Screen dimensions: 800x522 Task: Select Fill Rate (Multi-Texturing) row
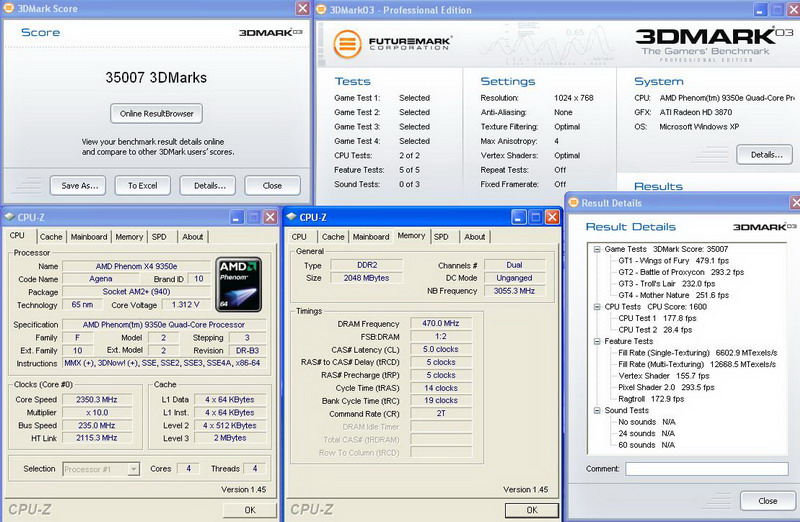click(697, 364)
